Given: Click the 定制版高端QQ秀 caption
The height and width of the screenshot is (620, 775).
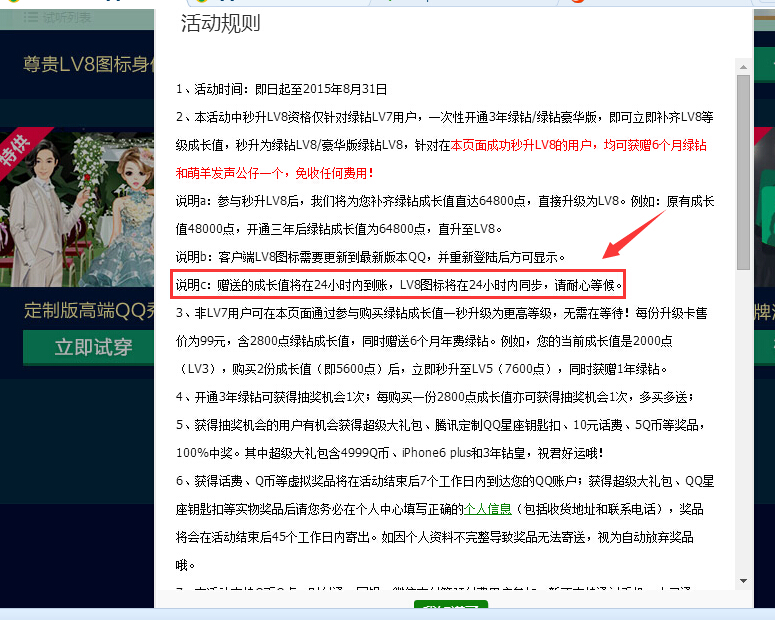Looking at the screenshot, I should coord(89,310).
